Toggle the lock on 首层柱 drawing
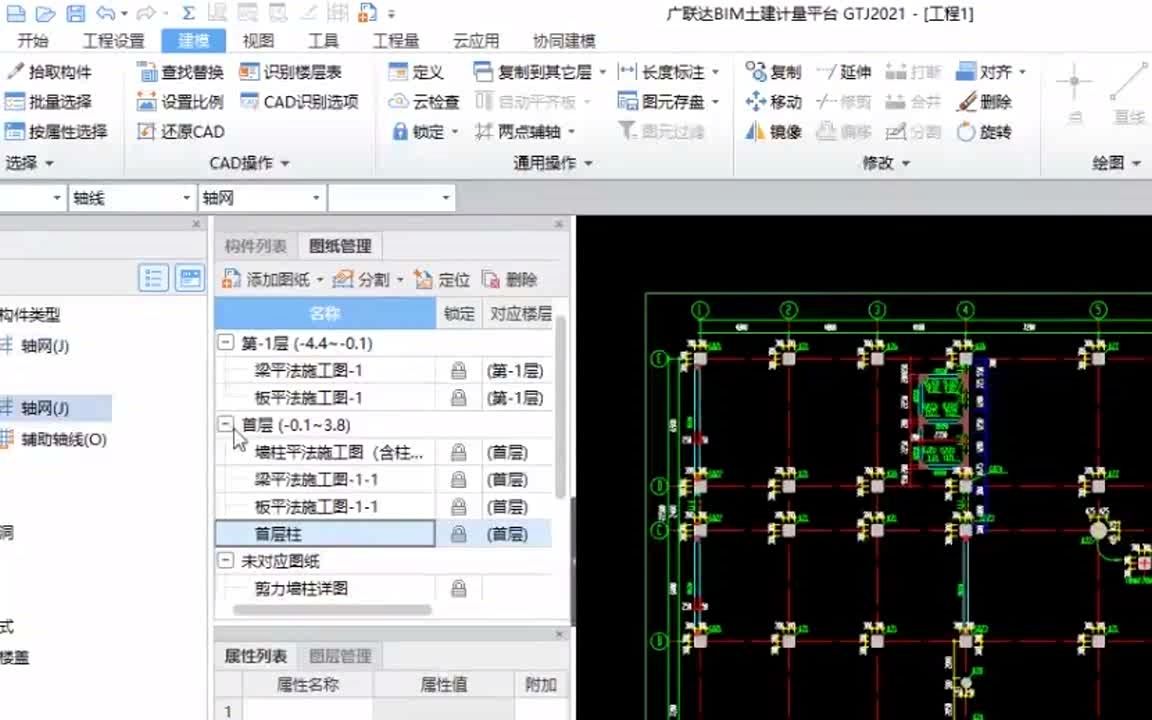Viewport: 1152px width, 720px height. pyautogui.click(x=457, y=534)
